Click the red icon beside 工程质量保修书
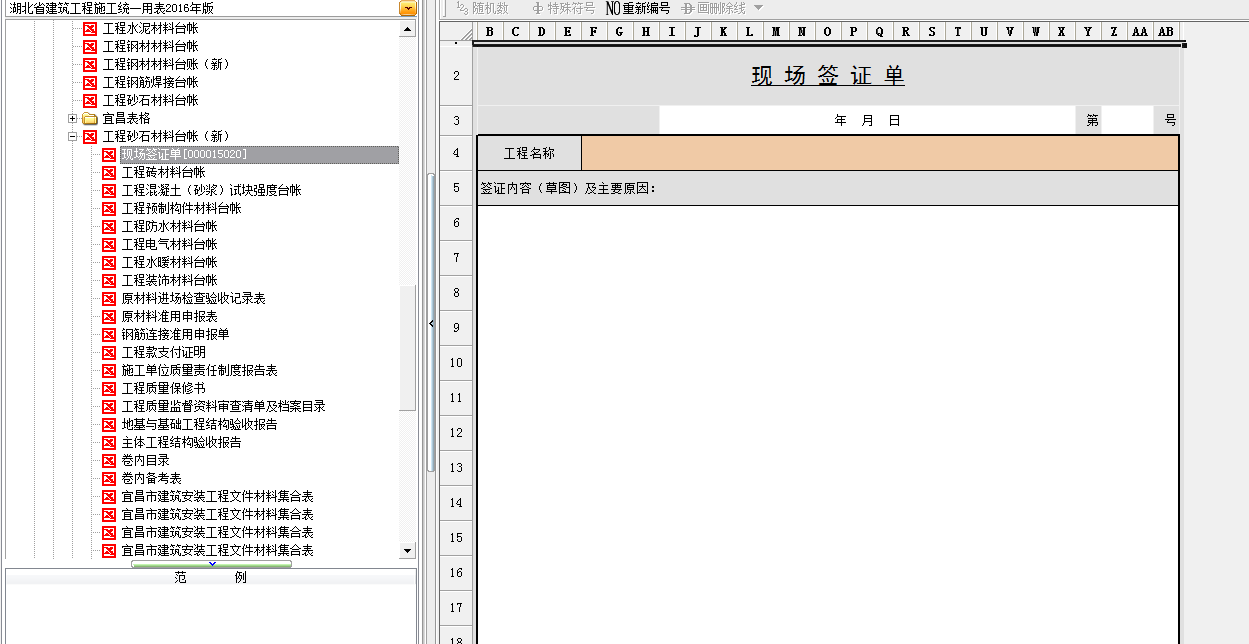Image resolution: width=1249 pixels, height=644 pixels. click(x=109, y=388)
